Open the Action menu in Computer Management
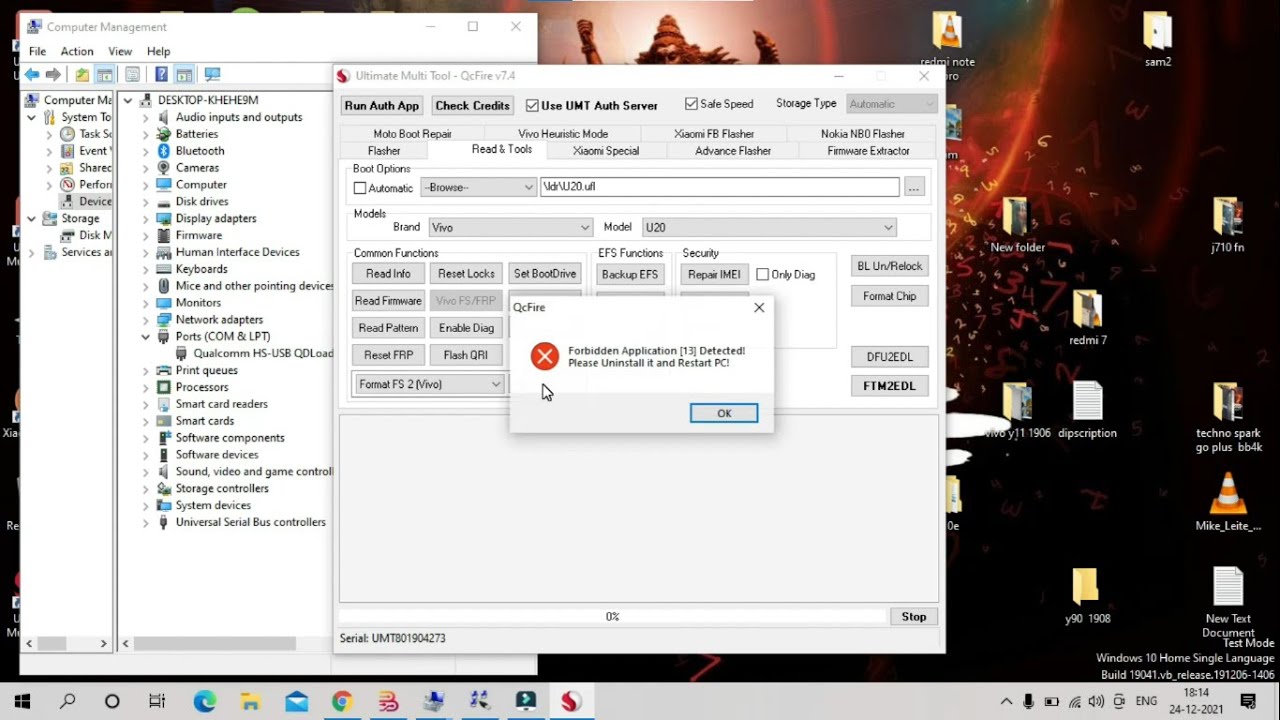This screenshot has height=720, width=1280. [77, 51]
